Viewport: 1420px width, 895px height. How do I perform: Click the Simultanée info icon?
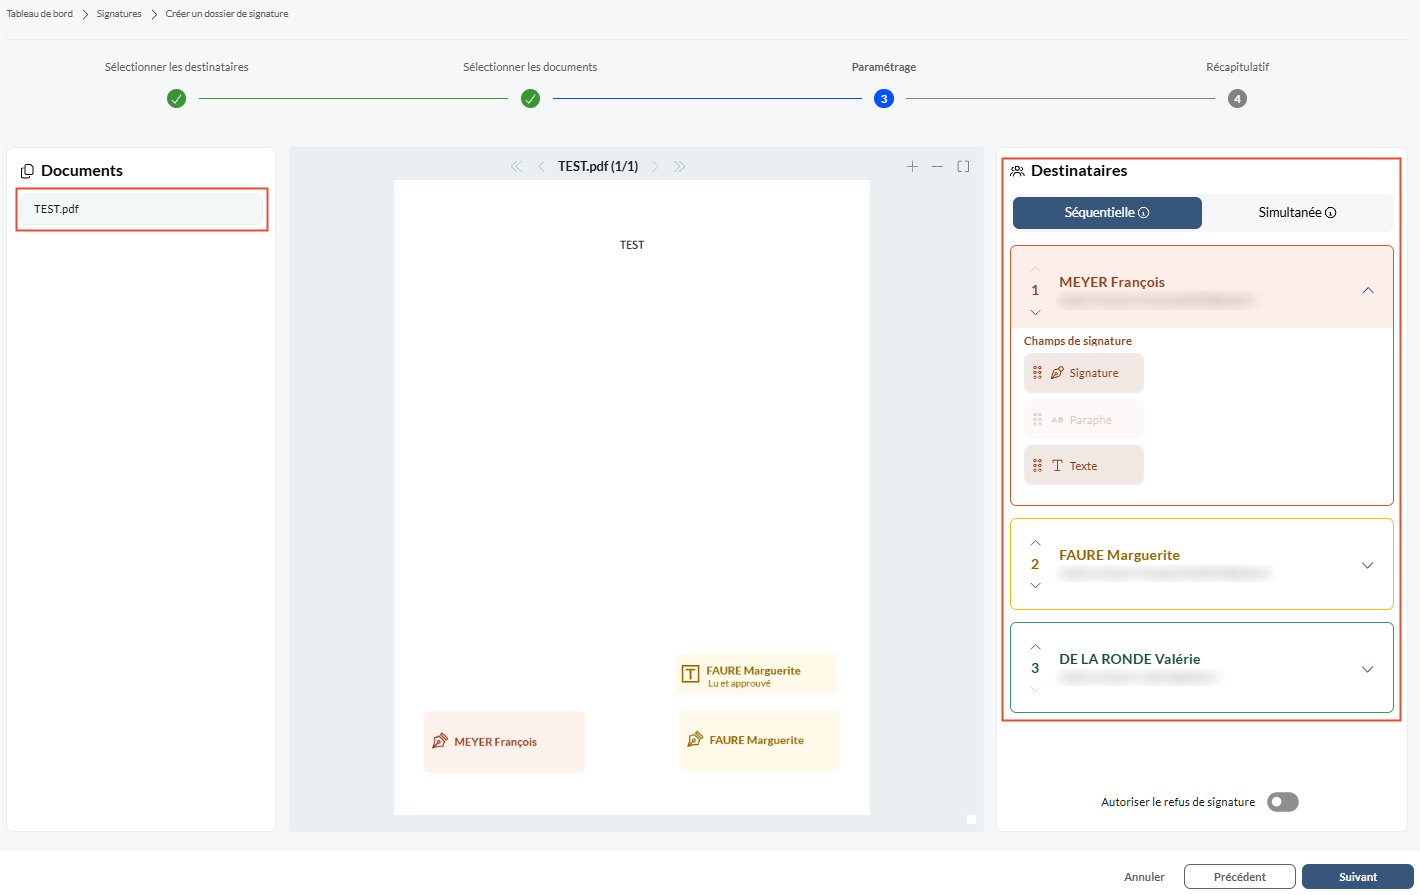(x=1330, y=213)
